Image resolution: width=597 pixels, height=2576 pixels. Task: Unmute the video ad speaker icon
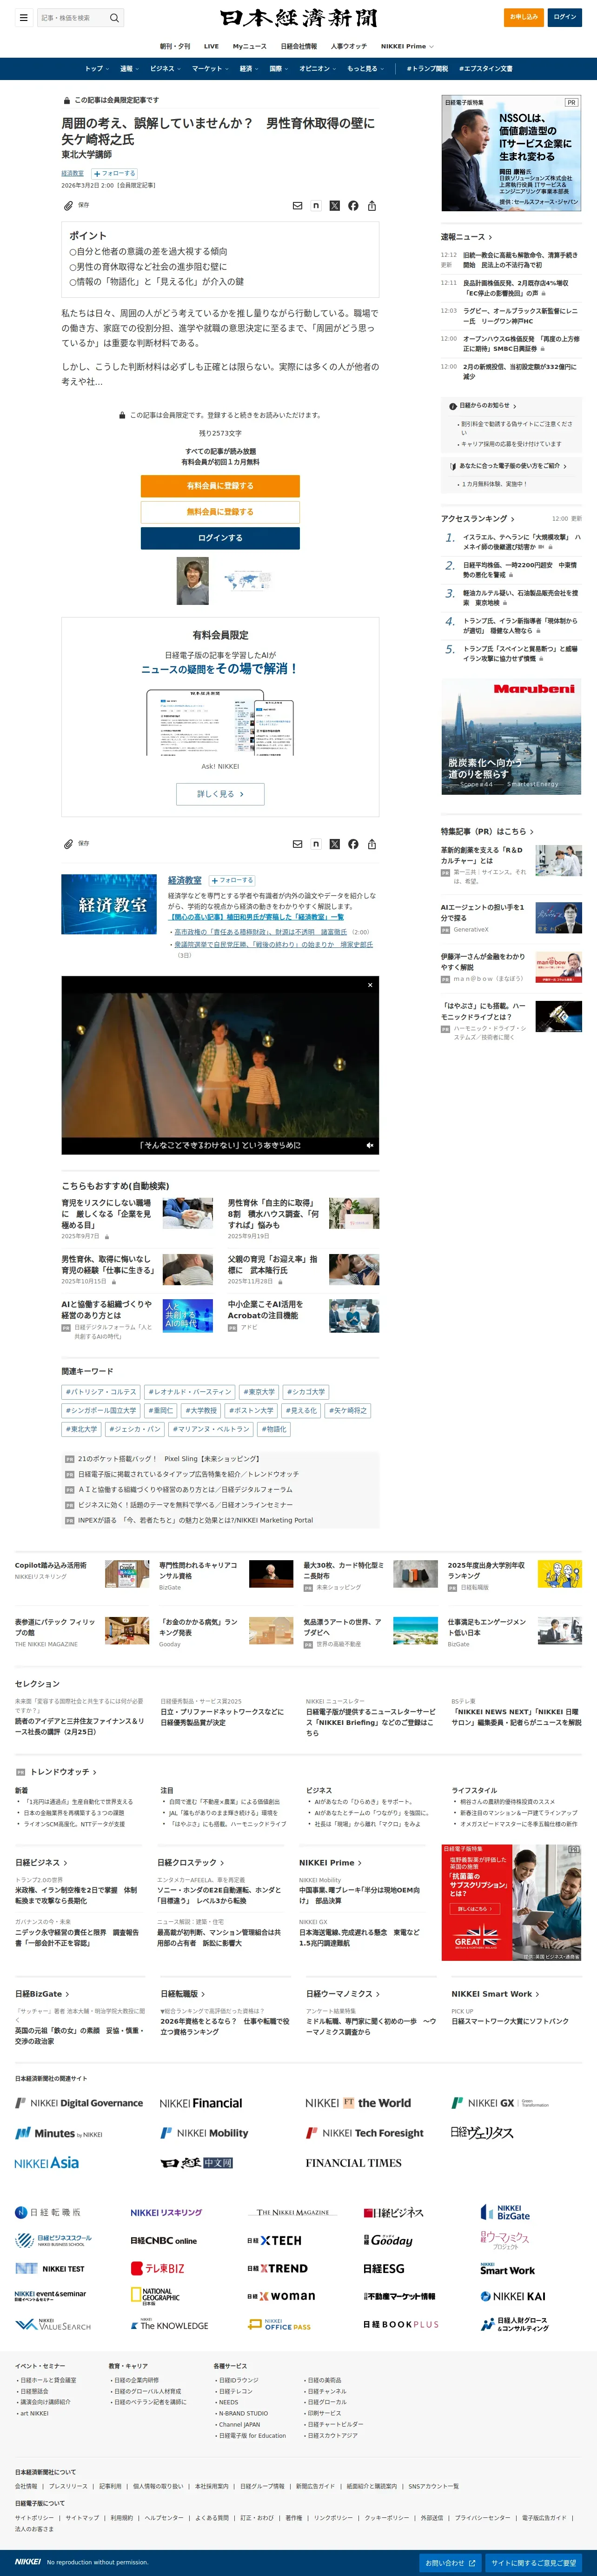point(369,1145)
